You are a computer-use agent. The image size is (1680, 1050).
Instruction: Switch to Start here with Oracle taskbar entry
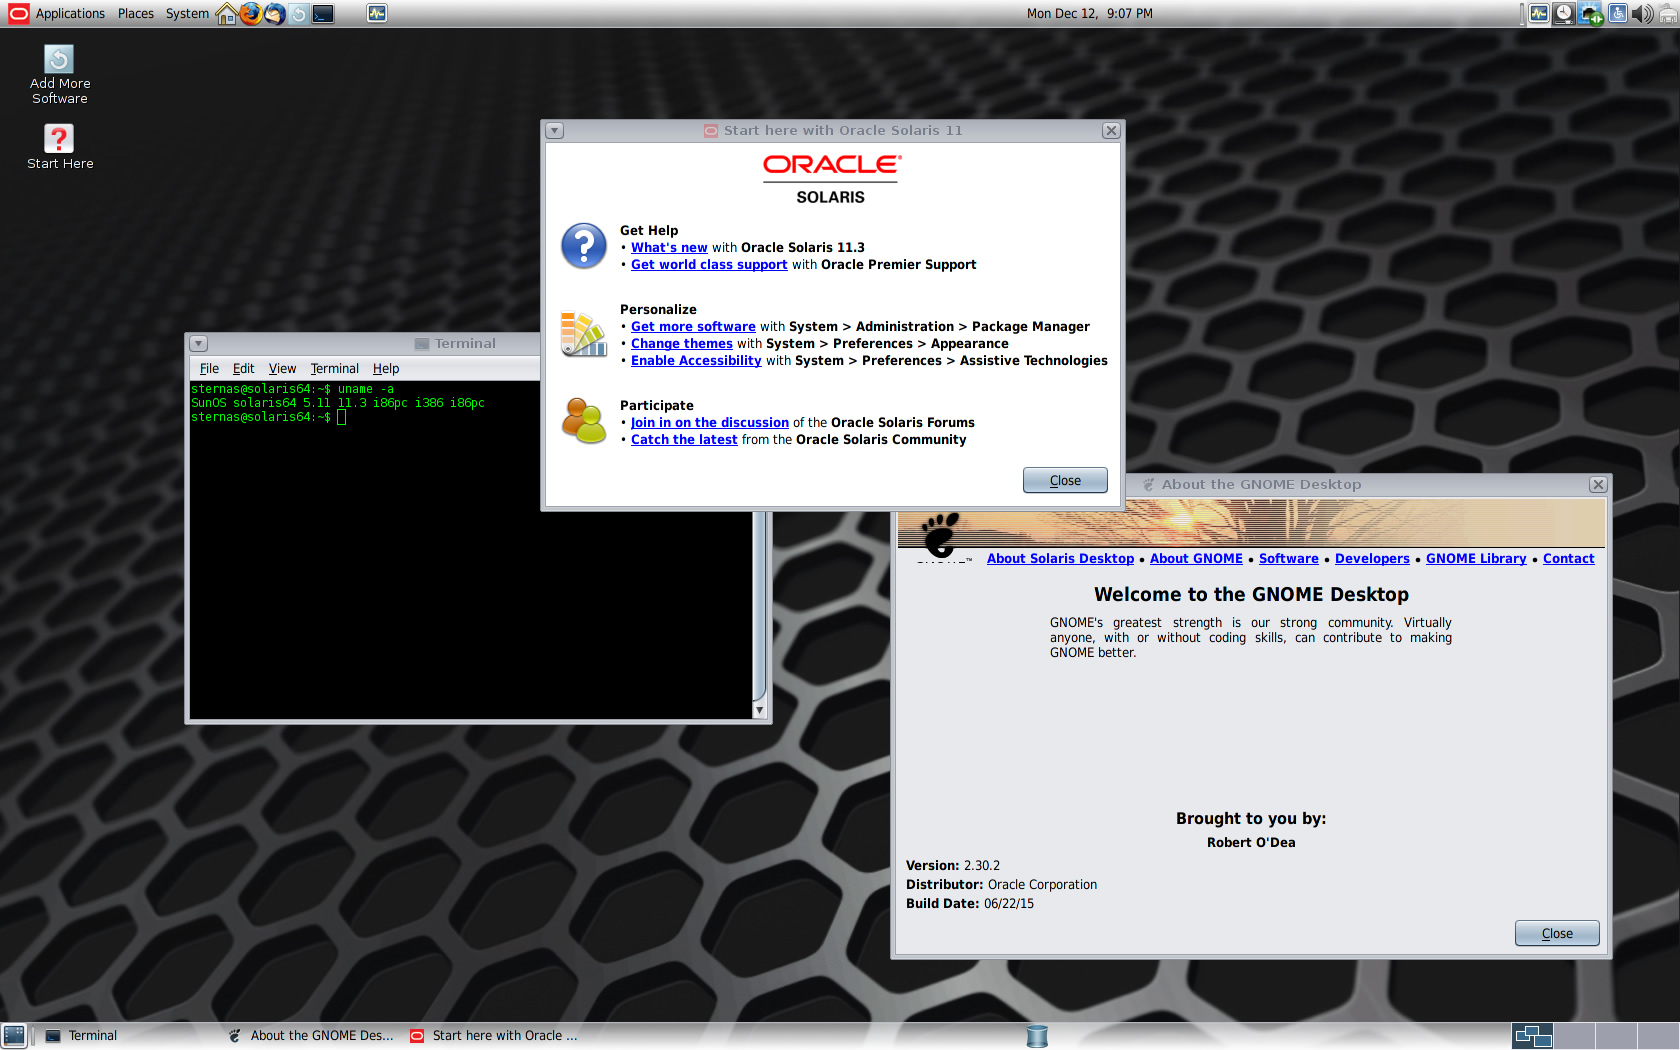pyautogui.click(x=495, y=1036)
